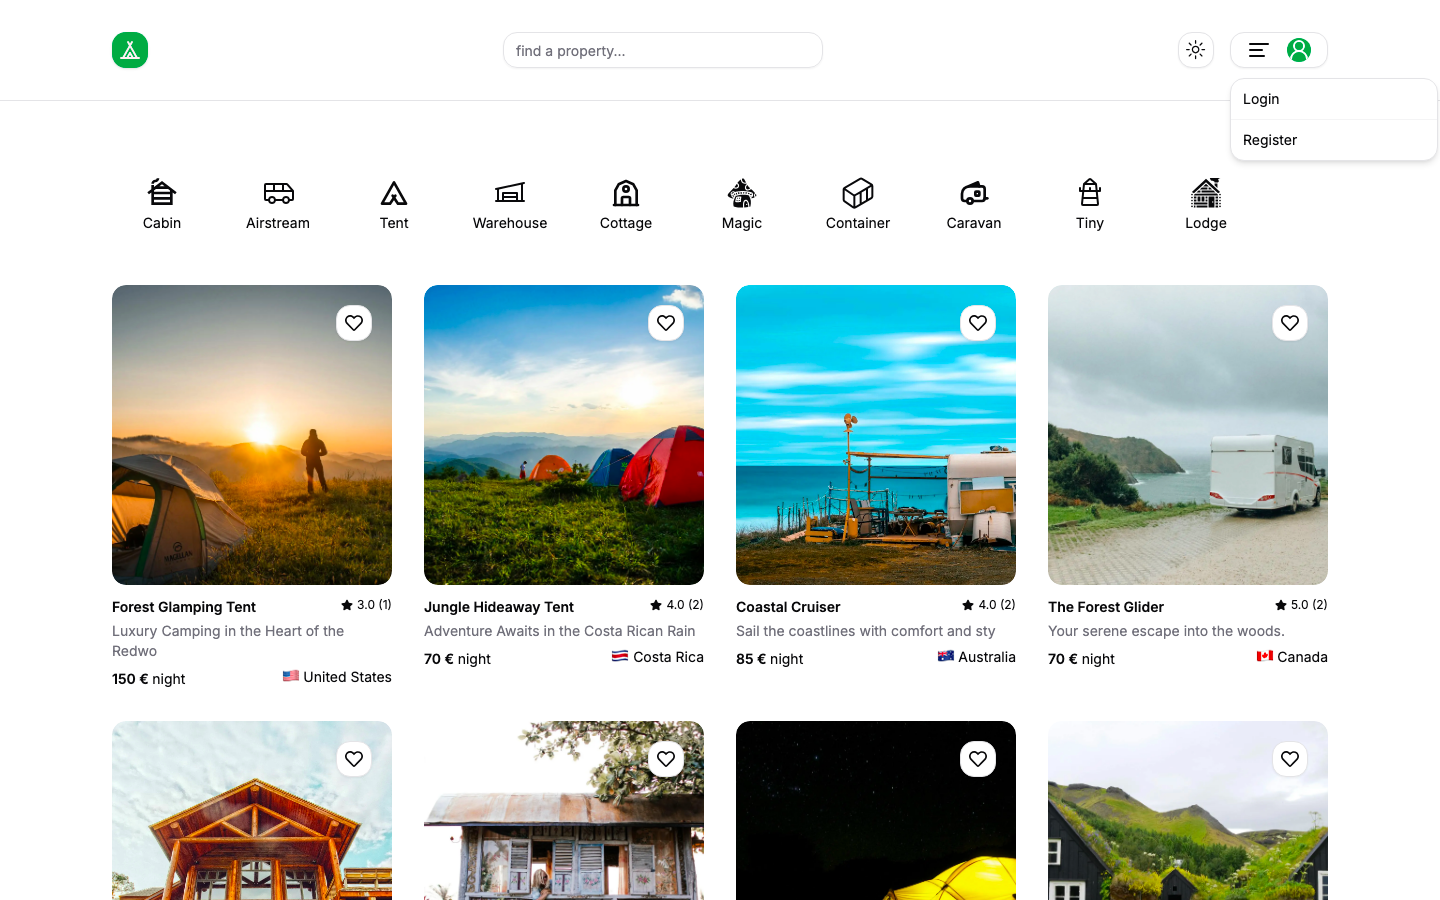Open the Forest Glamping Tent photo
This screenshot has height=900, width=1440.
pyautogui.click(x=252, y=435)
